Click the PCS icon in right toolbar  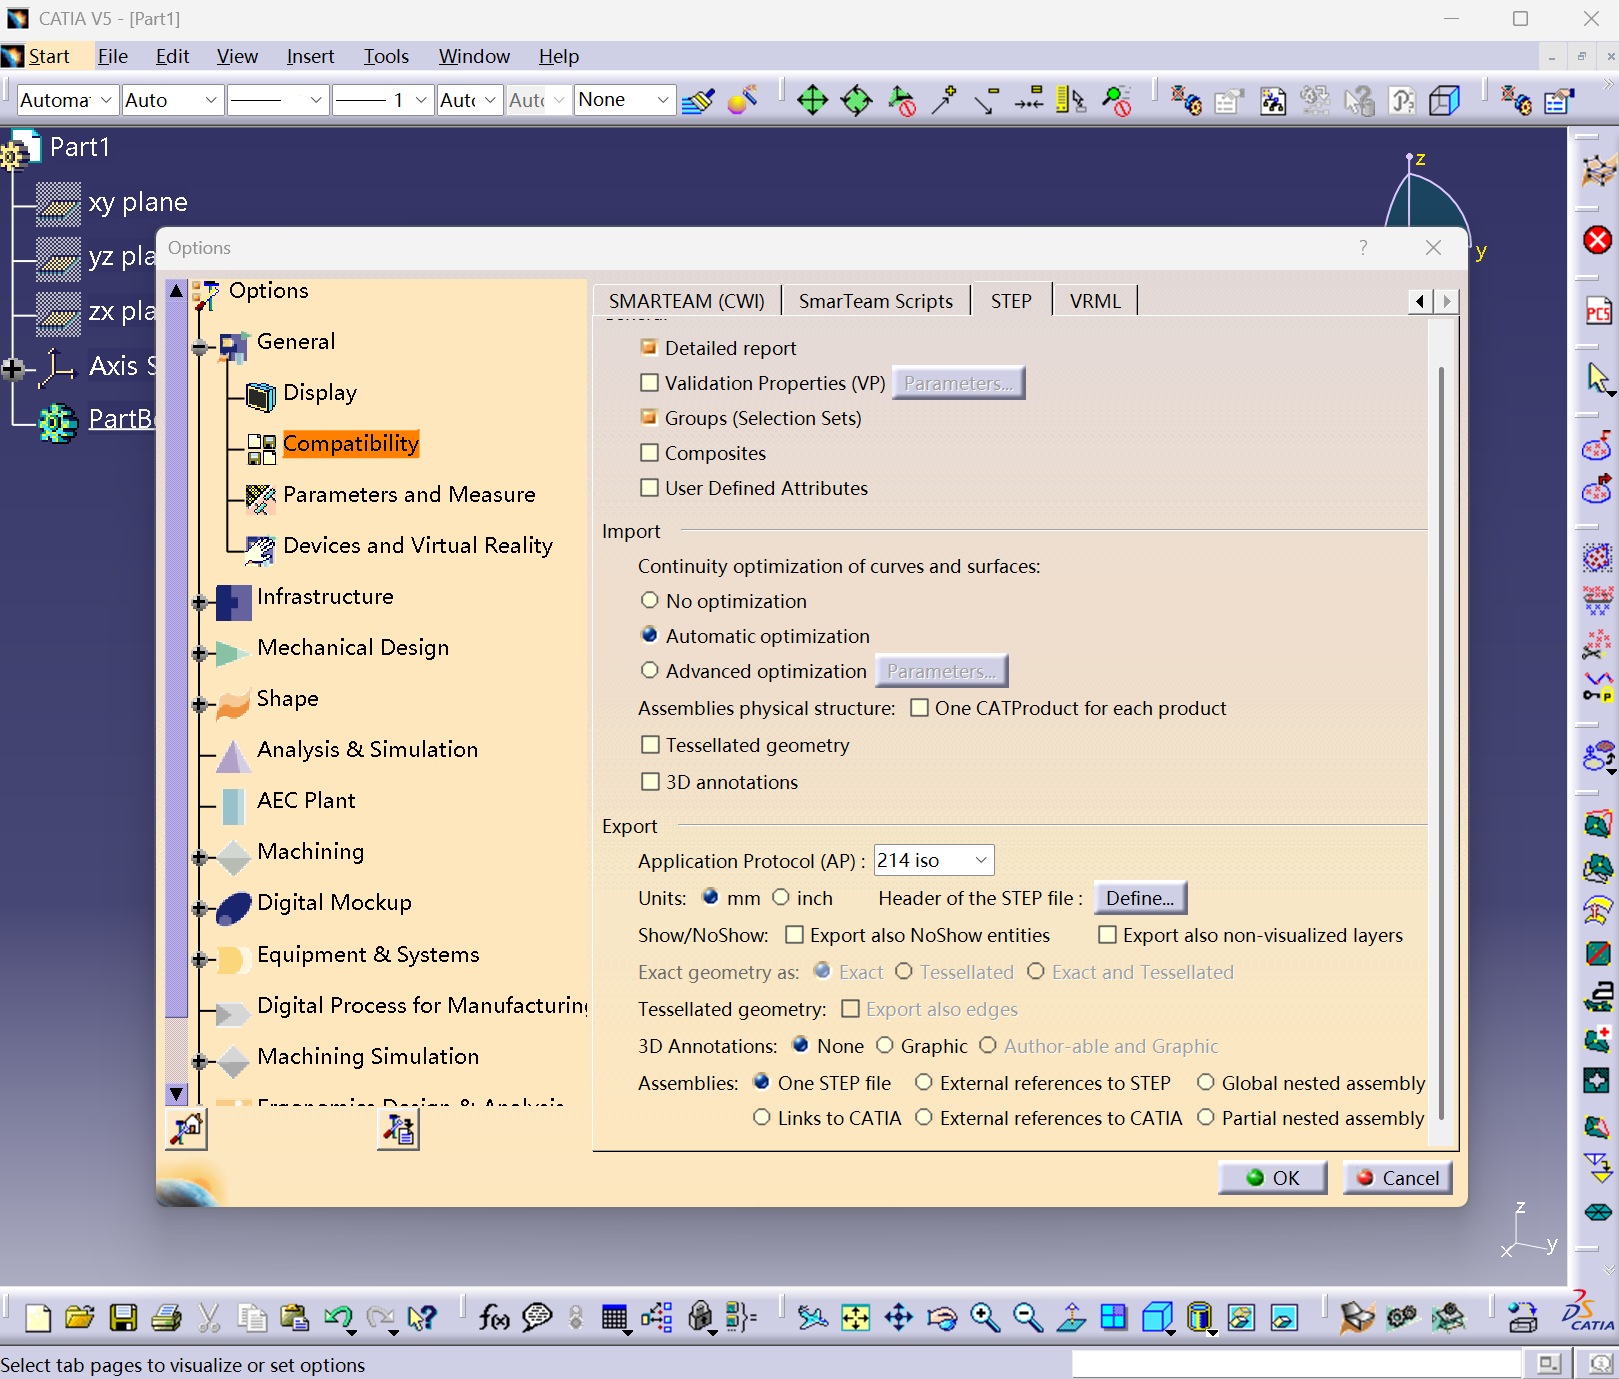[1598, 311]
